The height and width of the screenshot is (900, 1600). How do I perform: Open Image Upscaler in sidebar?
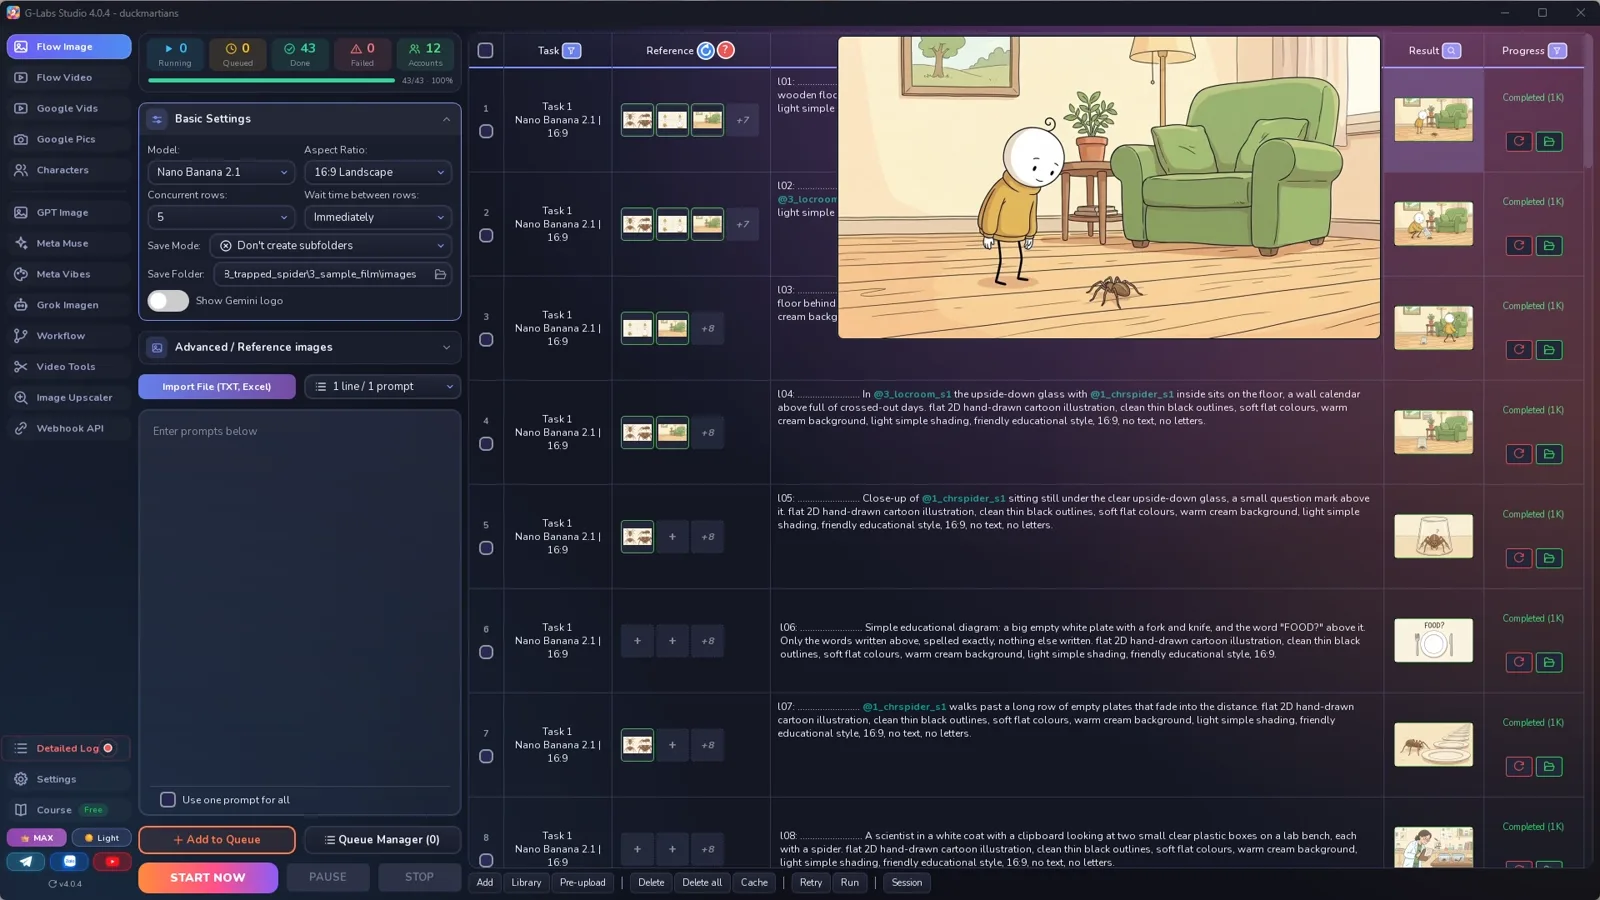68,398
